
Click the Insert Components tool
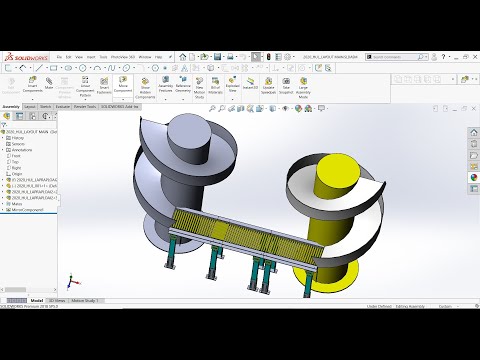coord(32,85)
